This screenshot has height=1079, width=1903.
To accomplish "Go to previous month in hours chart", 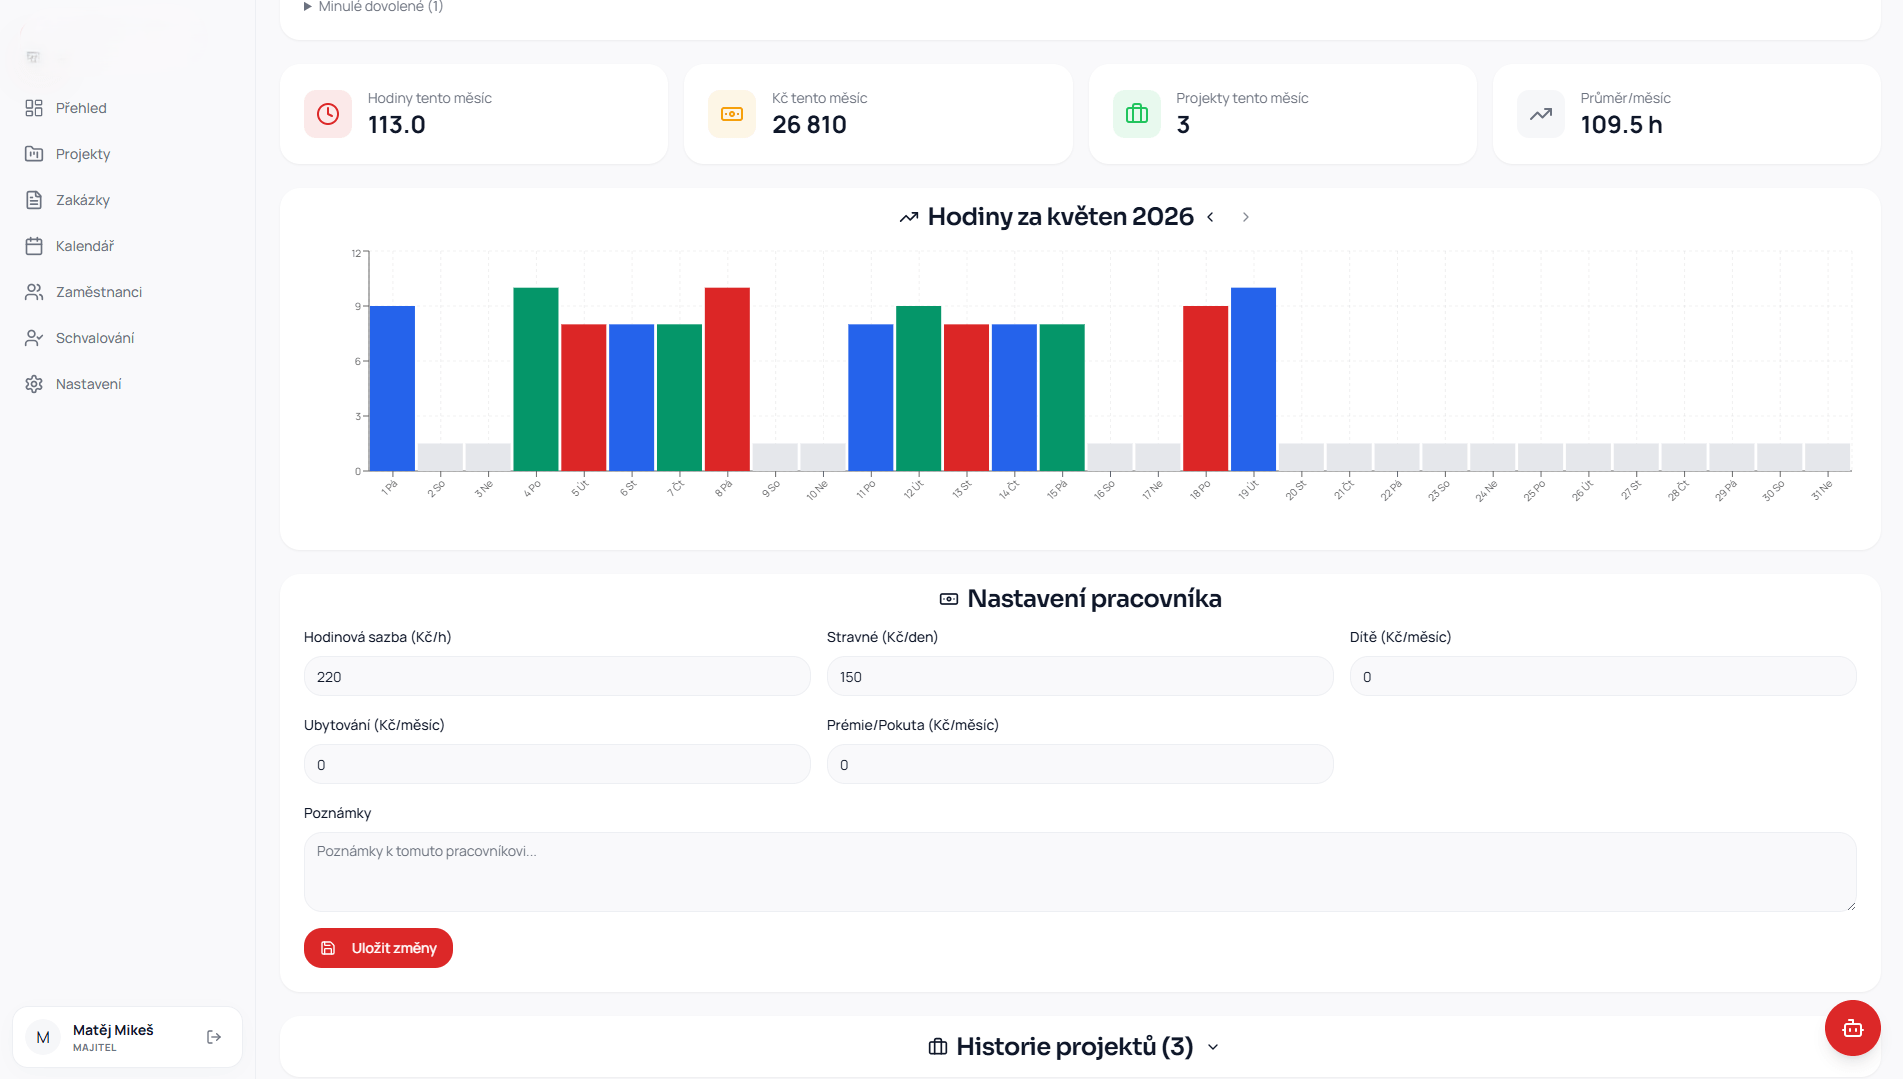I will 1210,217.
